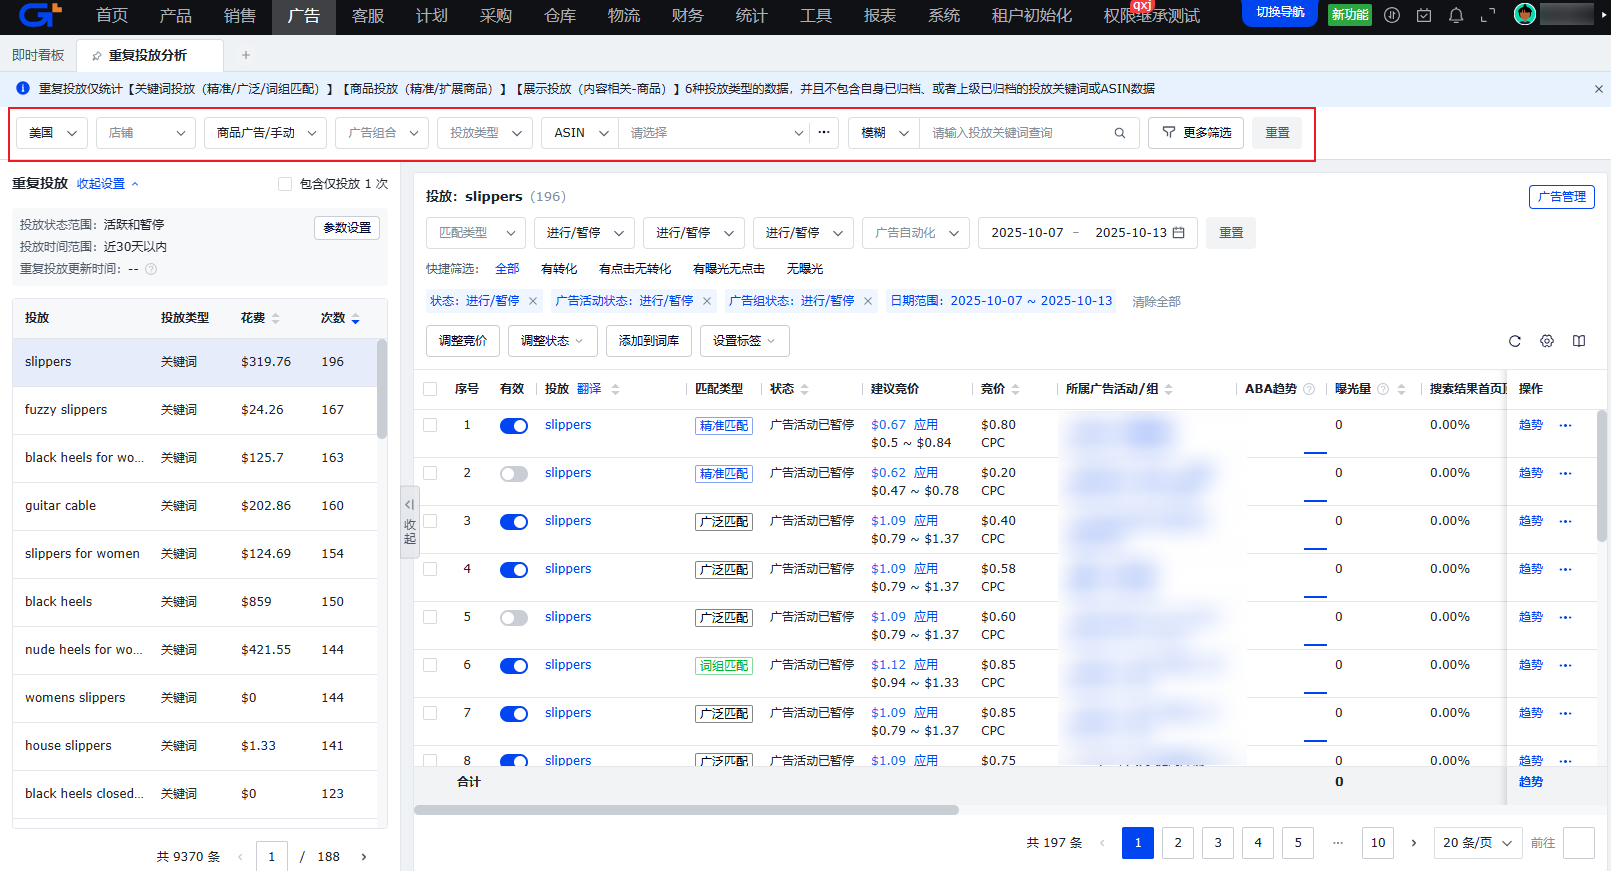Expand the 投放类型 dropdown filter
Image resolution: width=1611 pixels, height=871 pixels.
pyautogui.click(x=485, y=133)
